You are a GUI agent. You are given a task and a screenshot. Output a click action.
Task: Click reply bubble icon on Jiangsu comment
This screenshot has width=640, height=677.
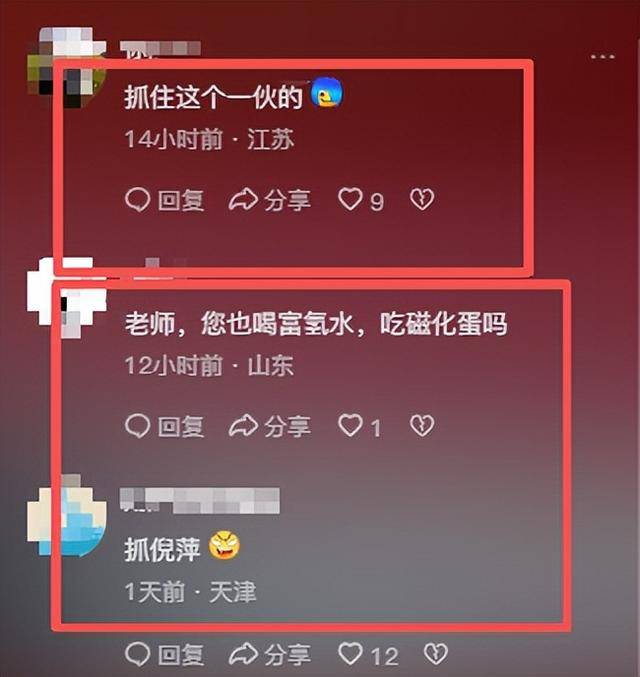(x=137, y=200)
